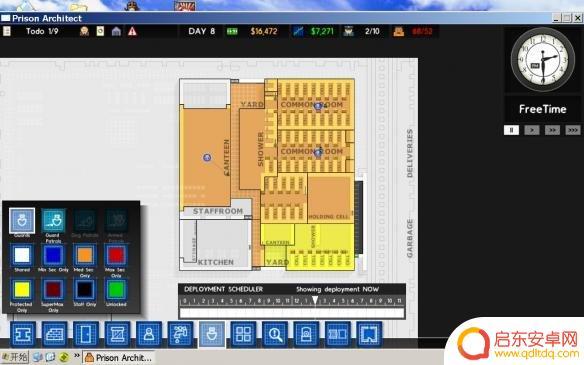Toggle the highlighted Deployment guard toolbar icon
This screenshot has width=584, height=365.
click(212, 334)
